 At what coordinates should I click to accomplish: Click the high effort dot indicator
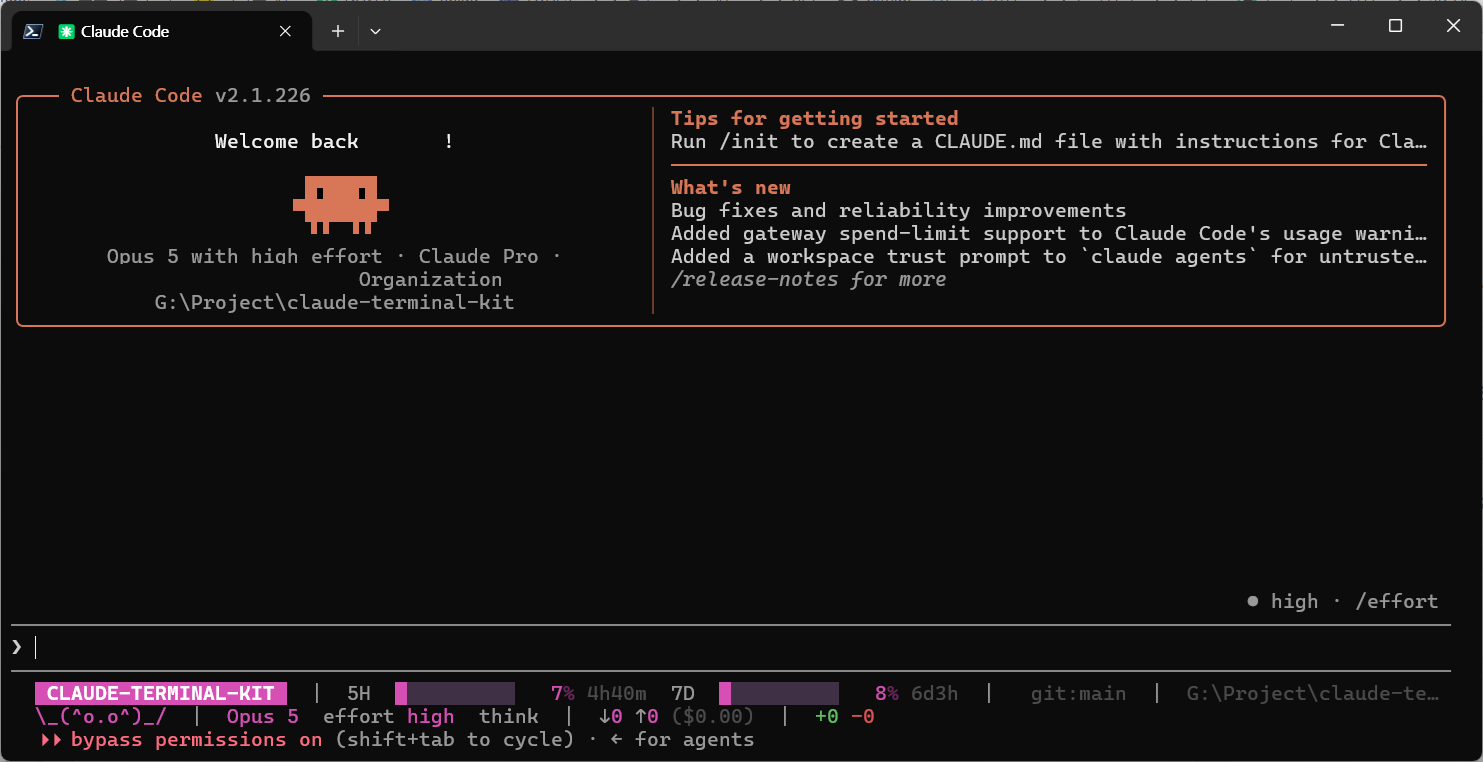(x=1252, y=601)
